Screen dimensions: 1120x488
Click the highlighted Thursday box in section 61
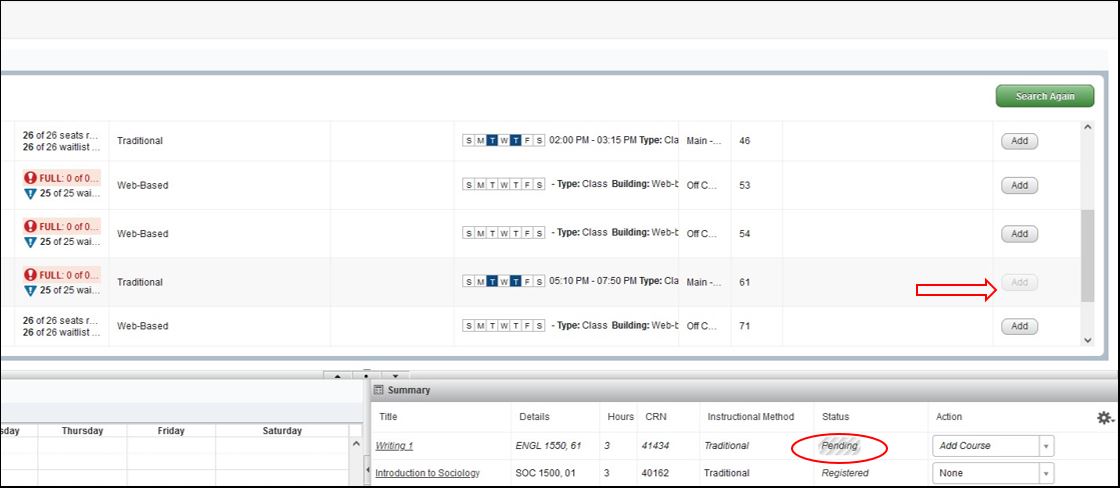click(x=517, y=282)
